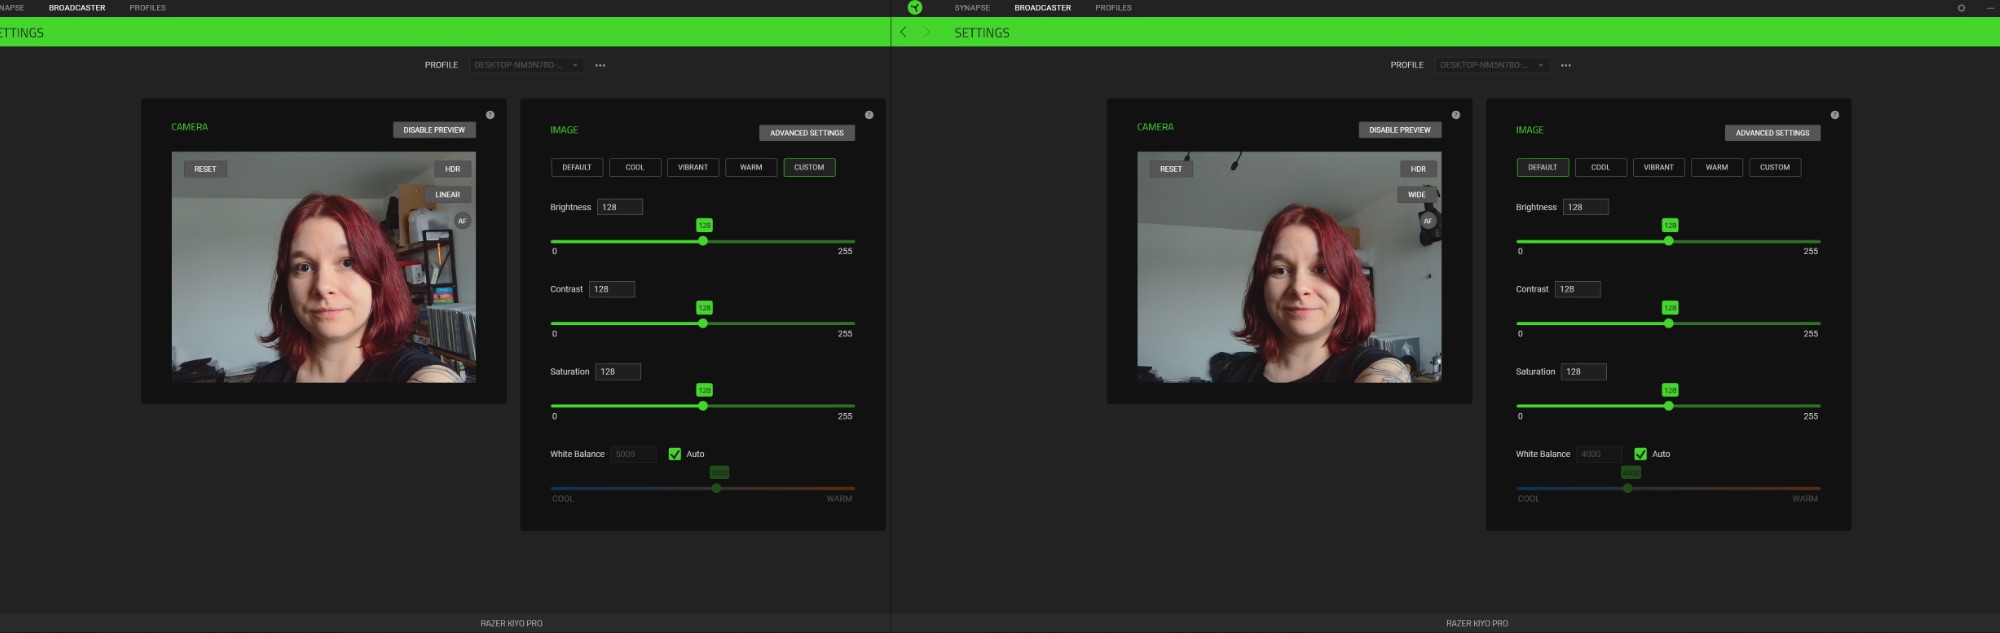The height and width of the screenshot is (633, 2000).
Task: Click the back arrow beside the SETTINGS header
Action: click(903, 32)
